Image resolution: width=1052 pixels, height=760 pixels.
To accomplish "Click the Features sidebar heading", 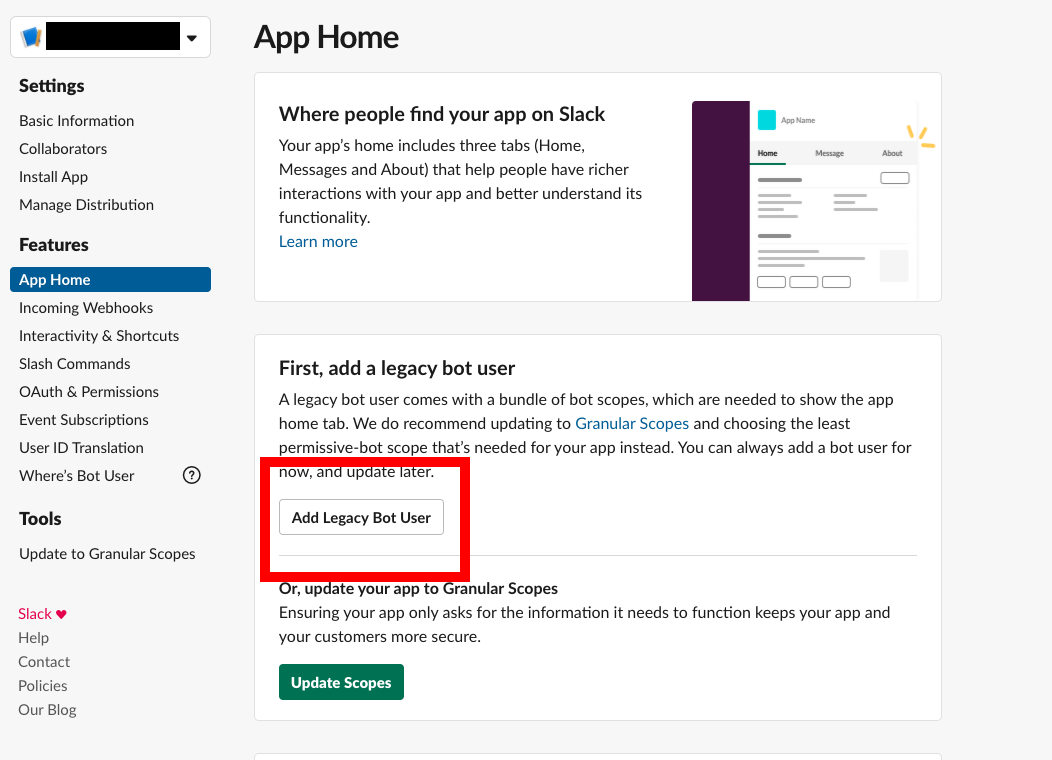I will (54, 245).
